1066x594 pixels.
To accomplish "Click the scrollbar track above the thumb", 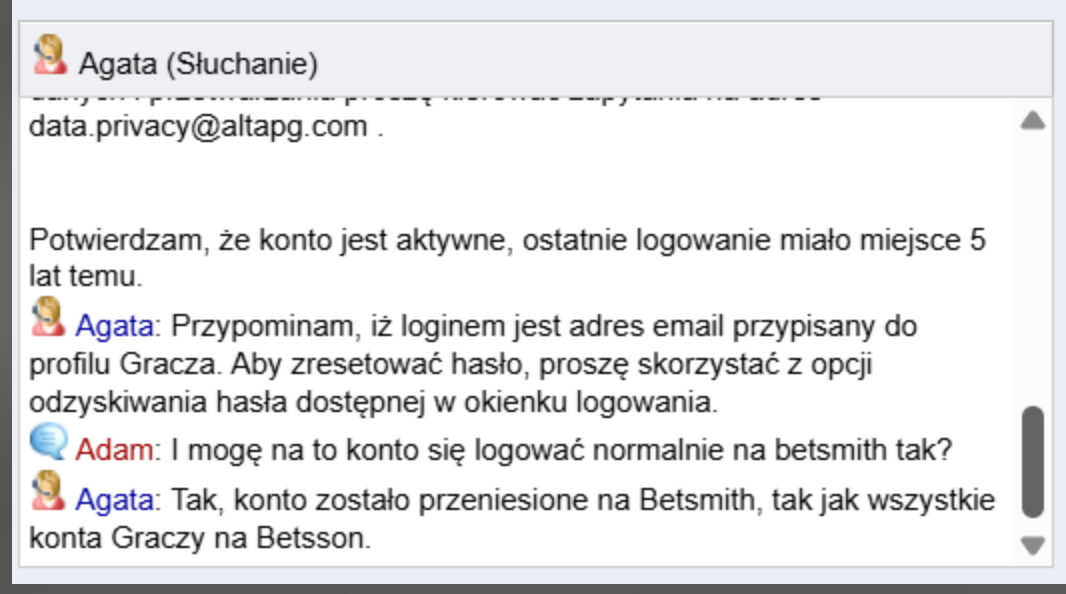I will [x=1033, y=268].
